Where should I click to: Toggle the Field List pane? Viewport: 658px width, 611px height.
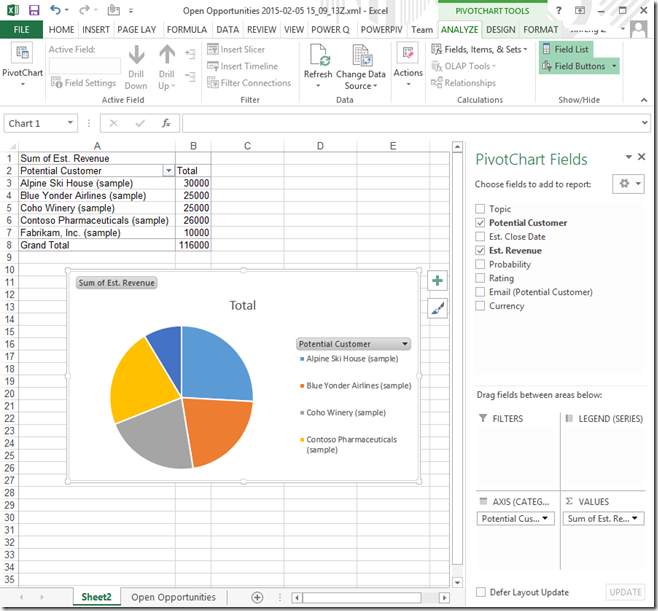click(566, 50)
